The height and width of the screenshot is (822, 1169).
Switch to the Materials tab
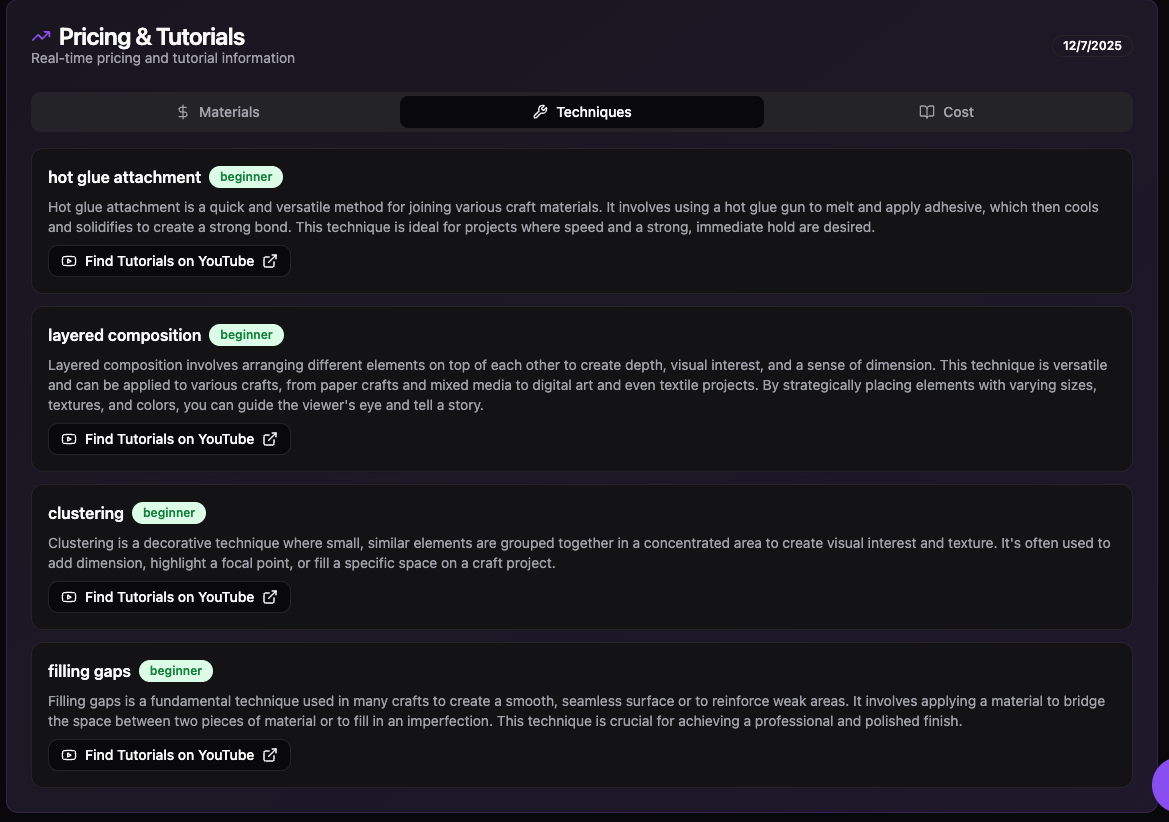tap(218, 112)
